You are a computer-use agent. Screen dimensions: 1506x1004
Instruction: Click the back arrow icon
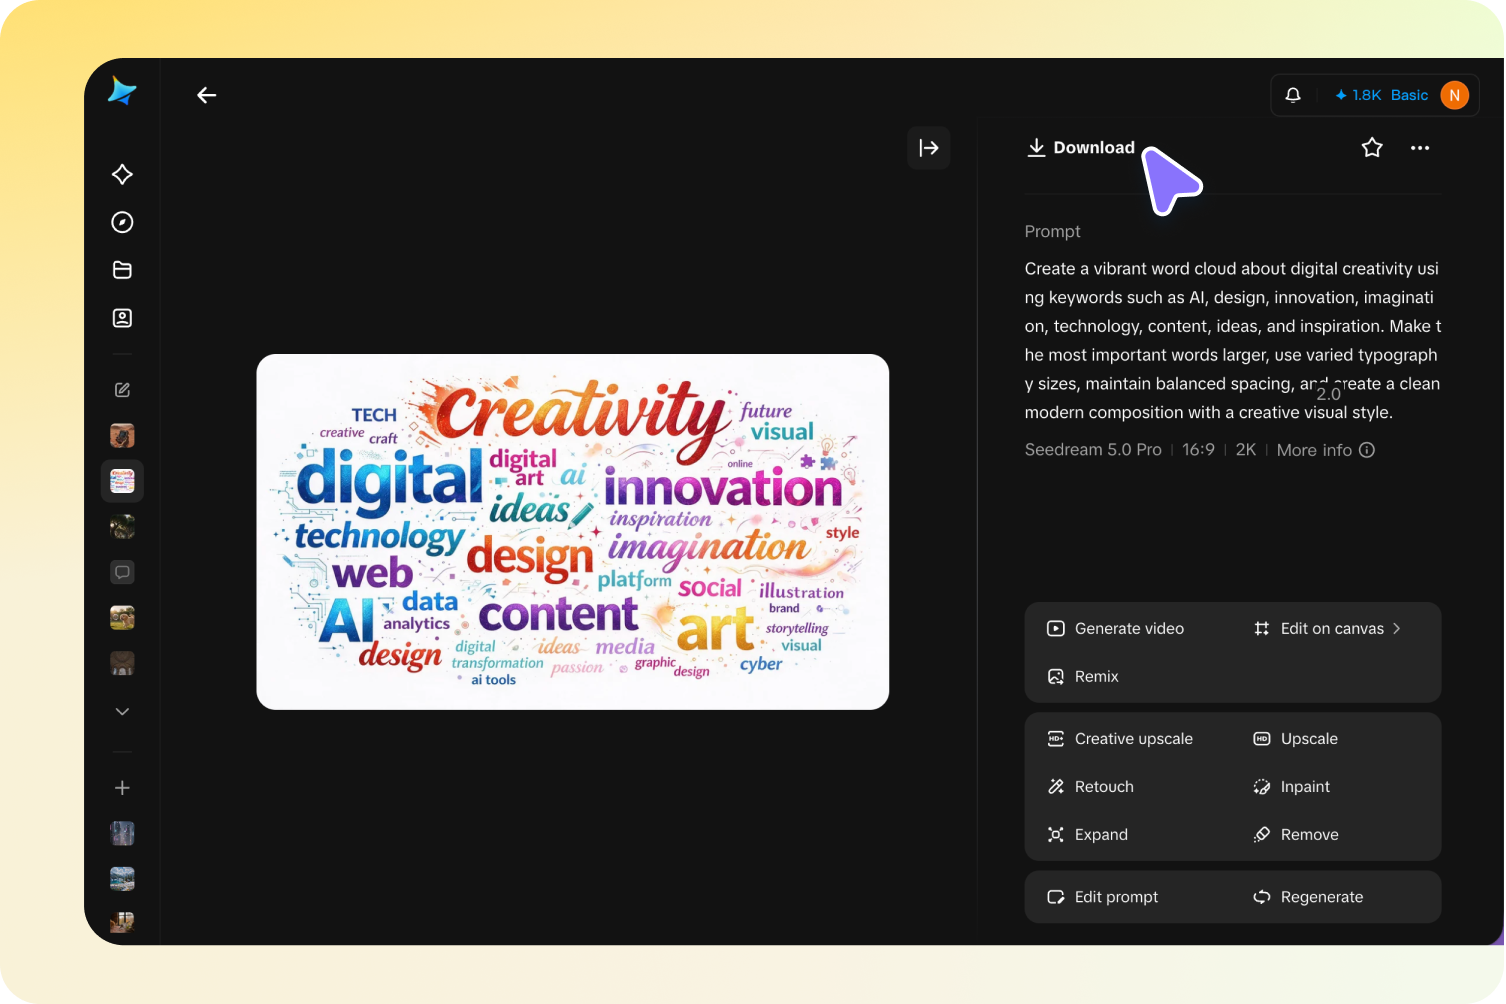pyautogui.click(x=207, y=95)
